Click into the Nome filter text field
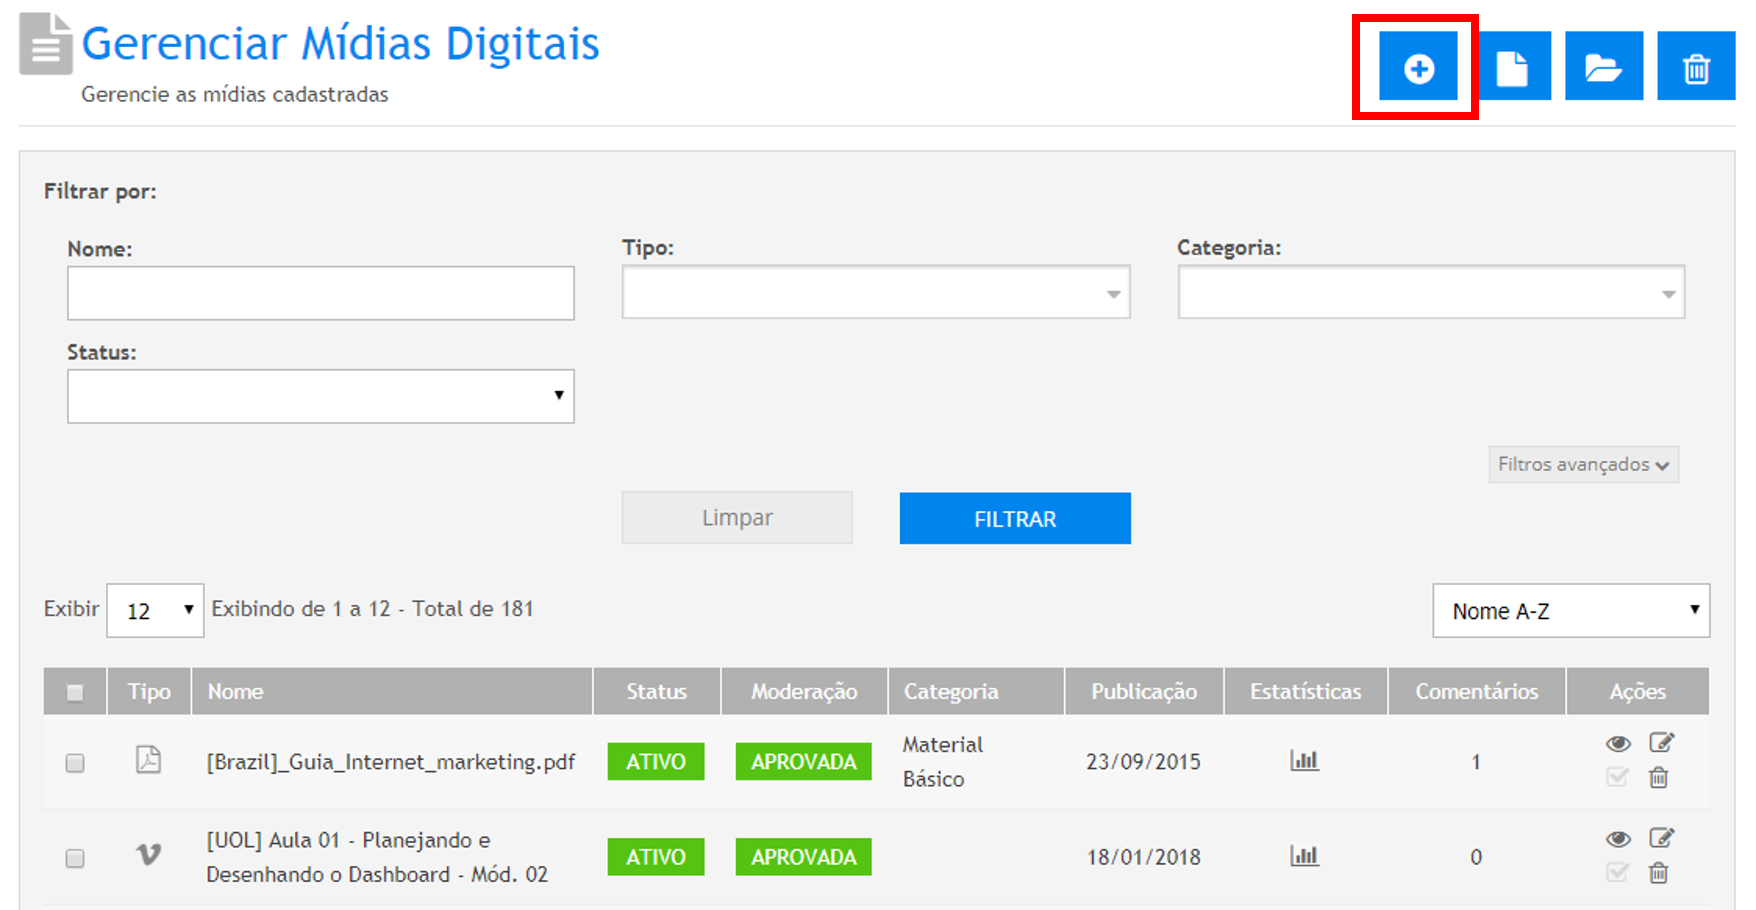 (x=320, y=293)
